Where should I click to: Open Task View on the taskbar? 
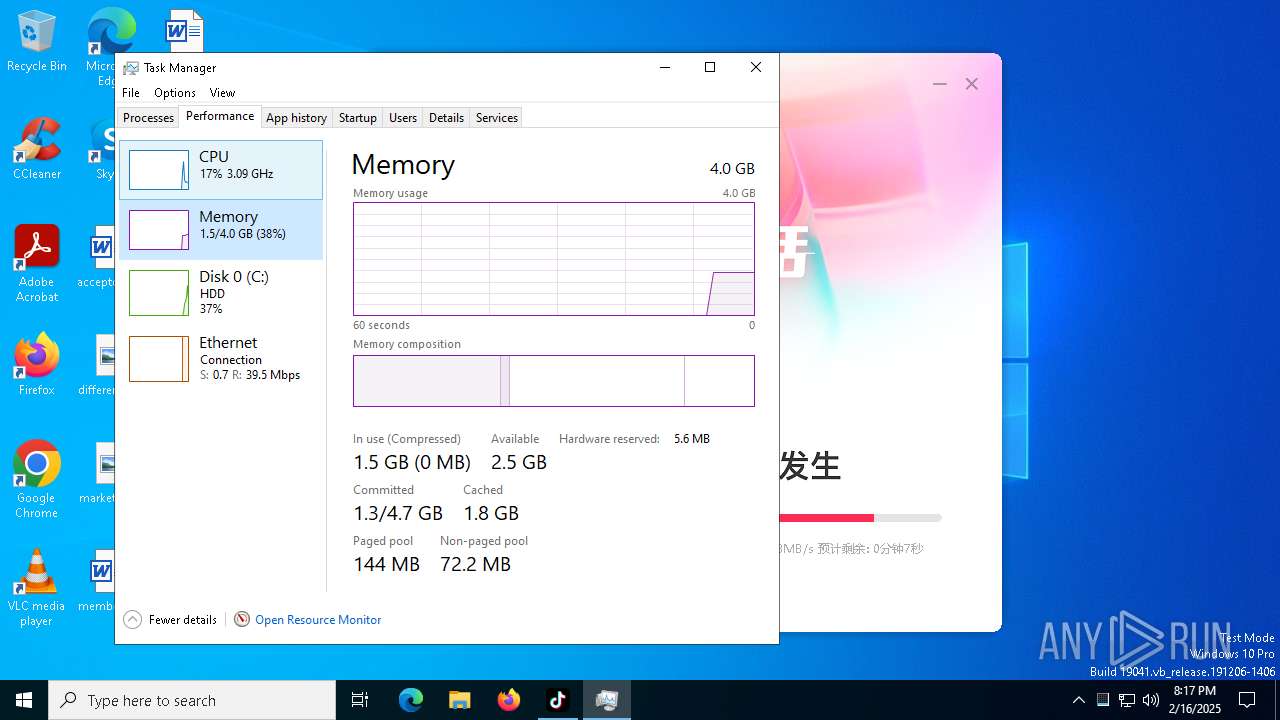click(360, 700)
